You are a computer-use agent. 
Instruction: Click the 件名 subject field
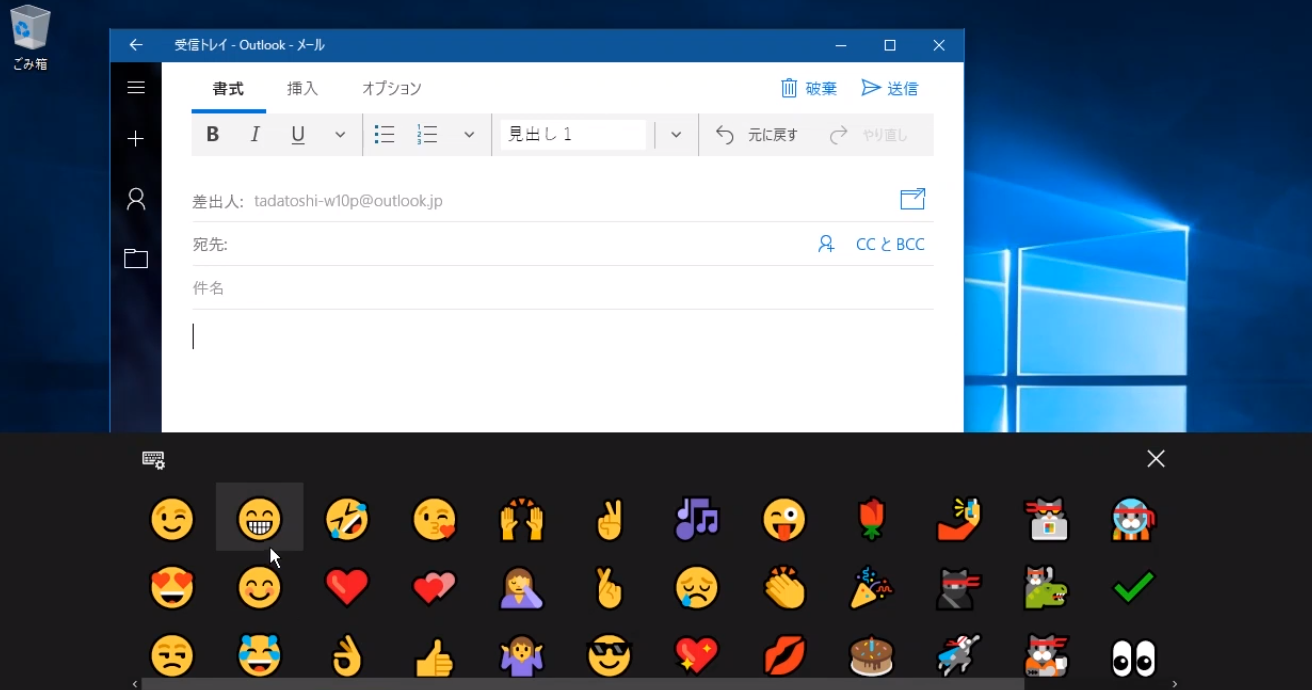tap(562, 288)
